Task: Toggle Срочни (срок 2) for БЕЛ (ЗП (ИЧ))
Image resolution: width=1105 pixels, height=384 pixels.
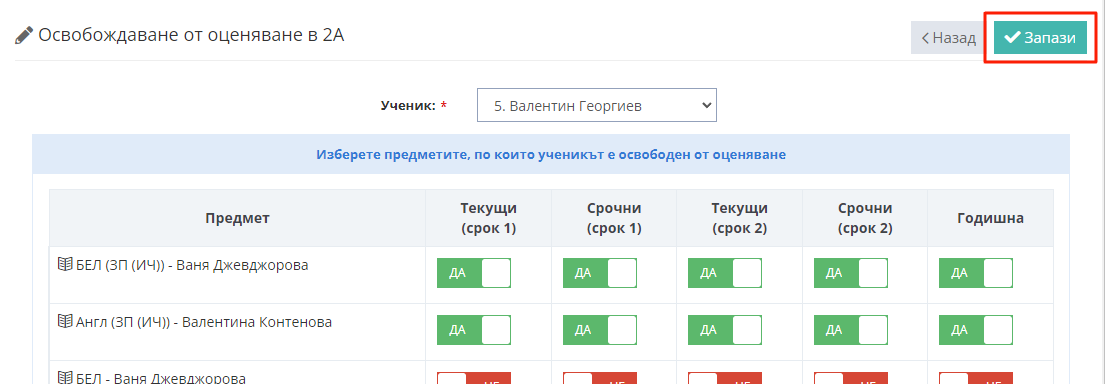Action: point(851,273)
